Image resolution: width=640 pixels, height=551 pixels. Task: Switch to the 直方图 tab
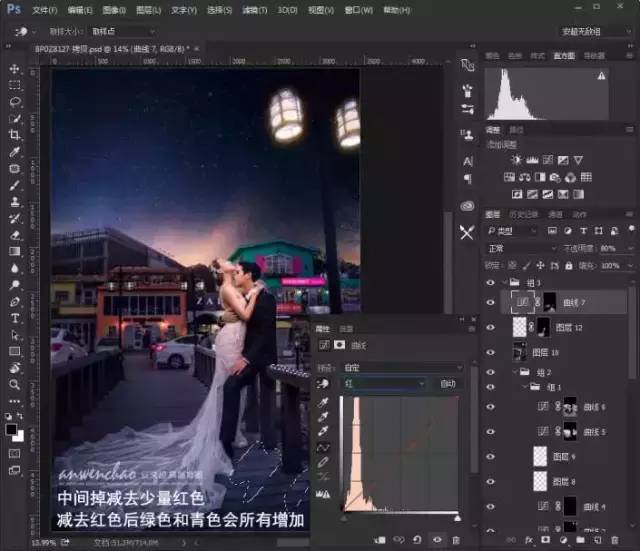point(564,56)
